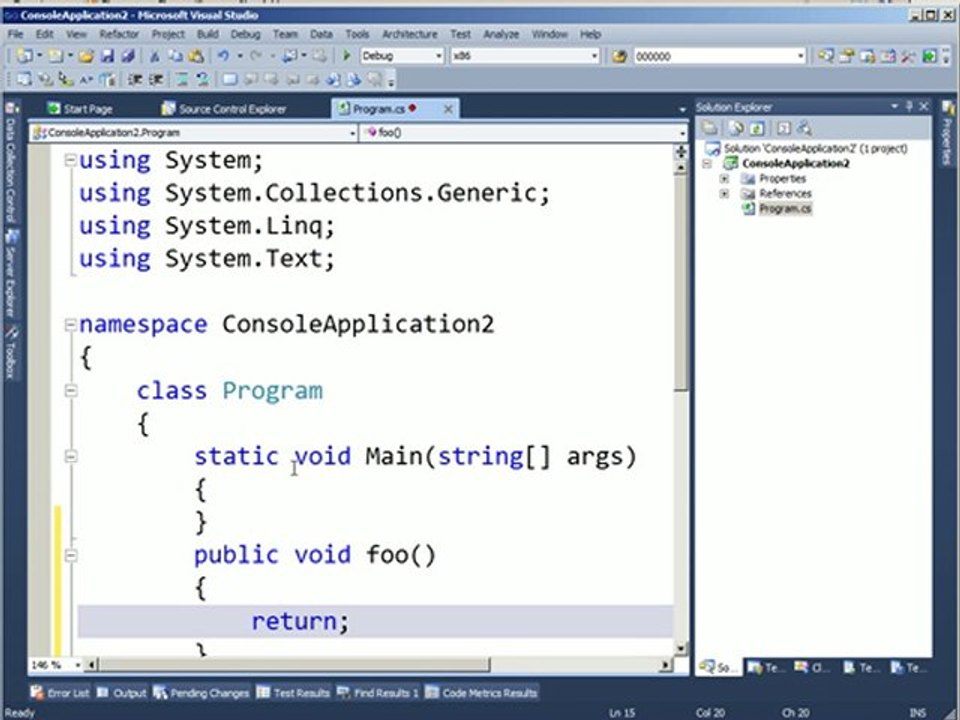
Task: Open the Build menu
Action: (208, 34)
